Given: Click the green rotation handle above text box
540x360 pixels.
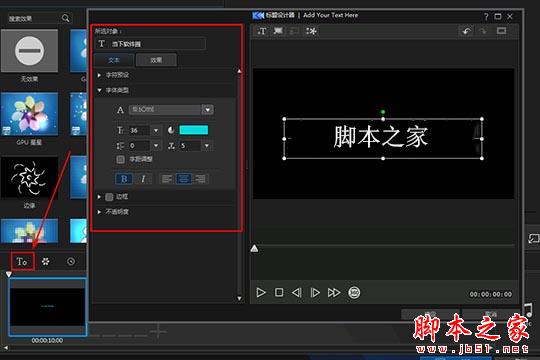Looking at the screenshot, I should 383,112.
